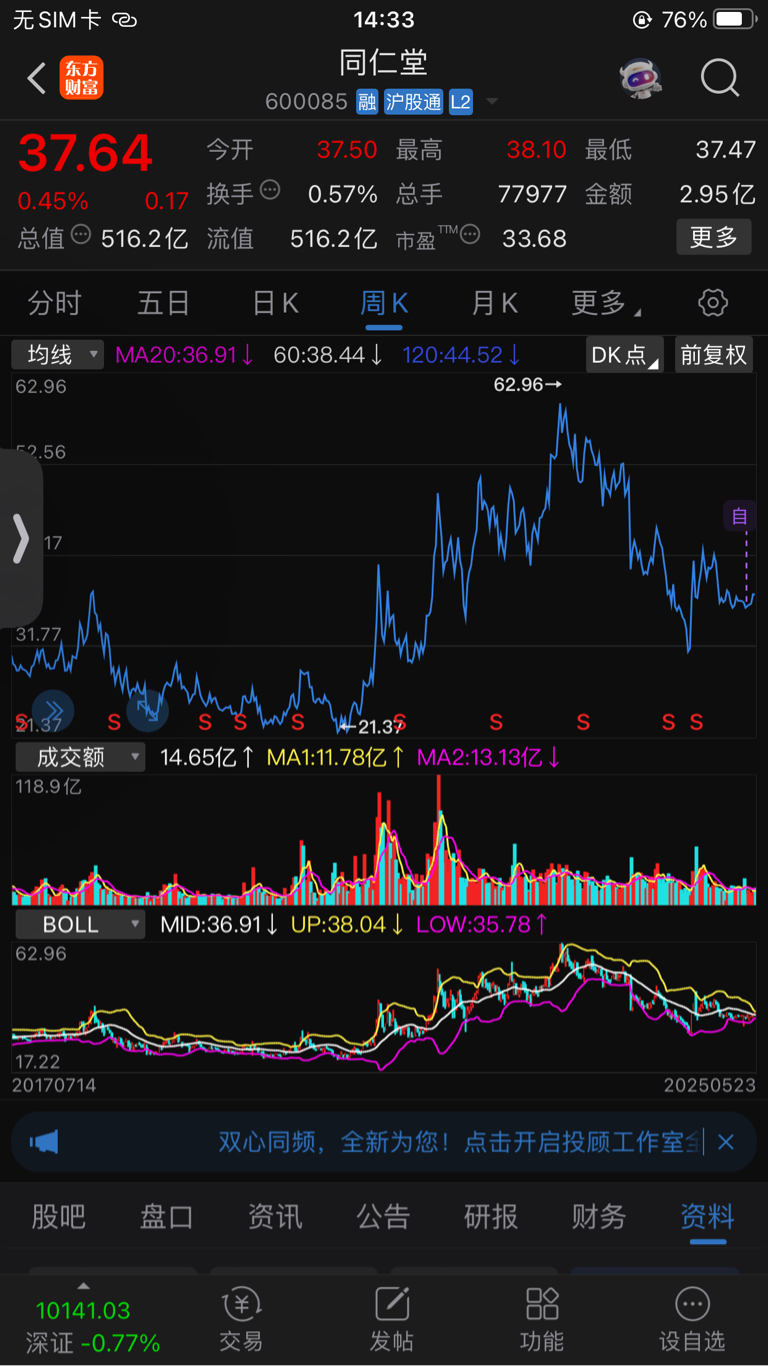Open the search magnifier icon

click(x=719, y=78)
